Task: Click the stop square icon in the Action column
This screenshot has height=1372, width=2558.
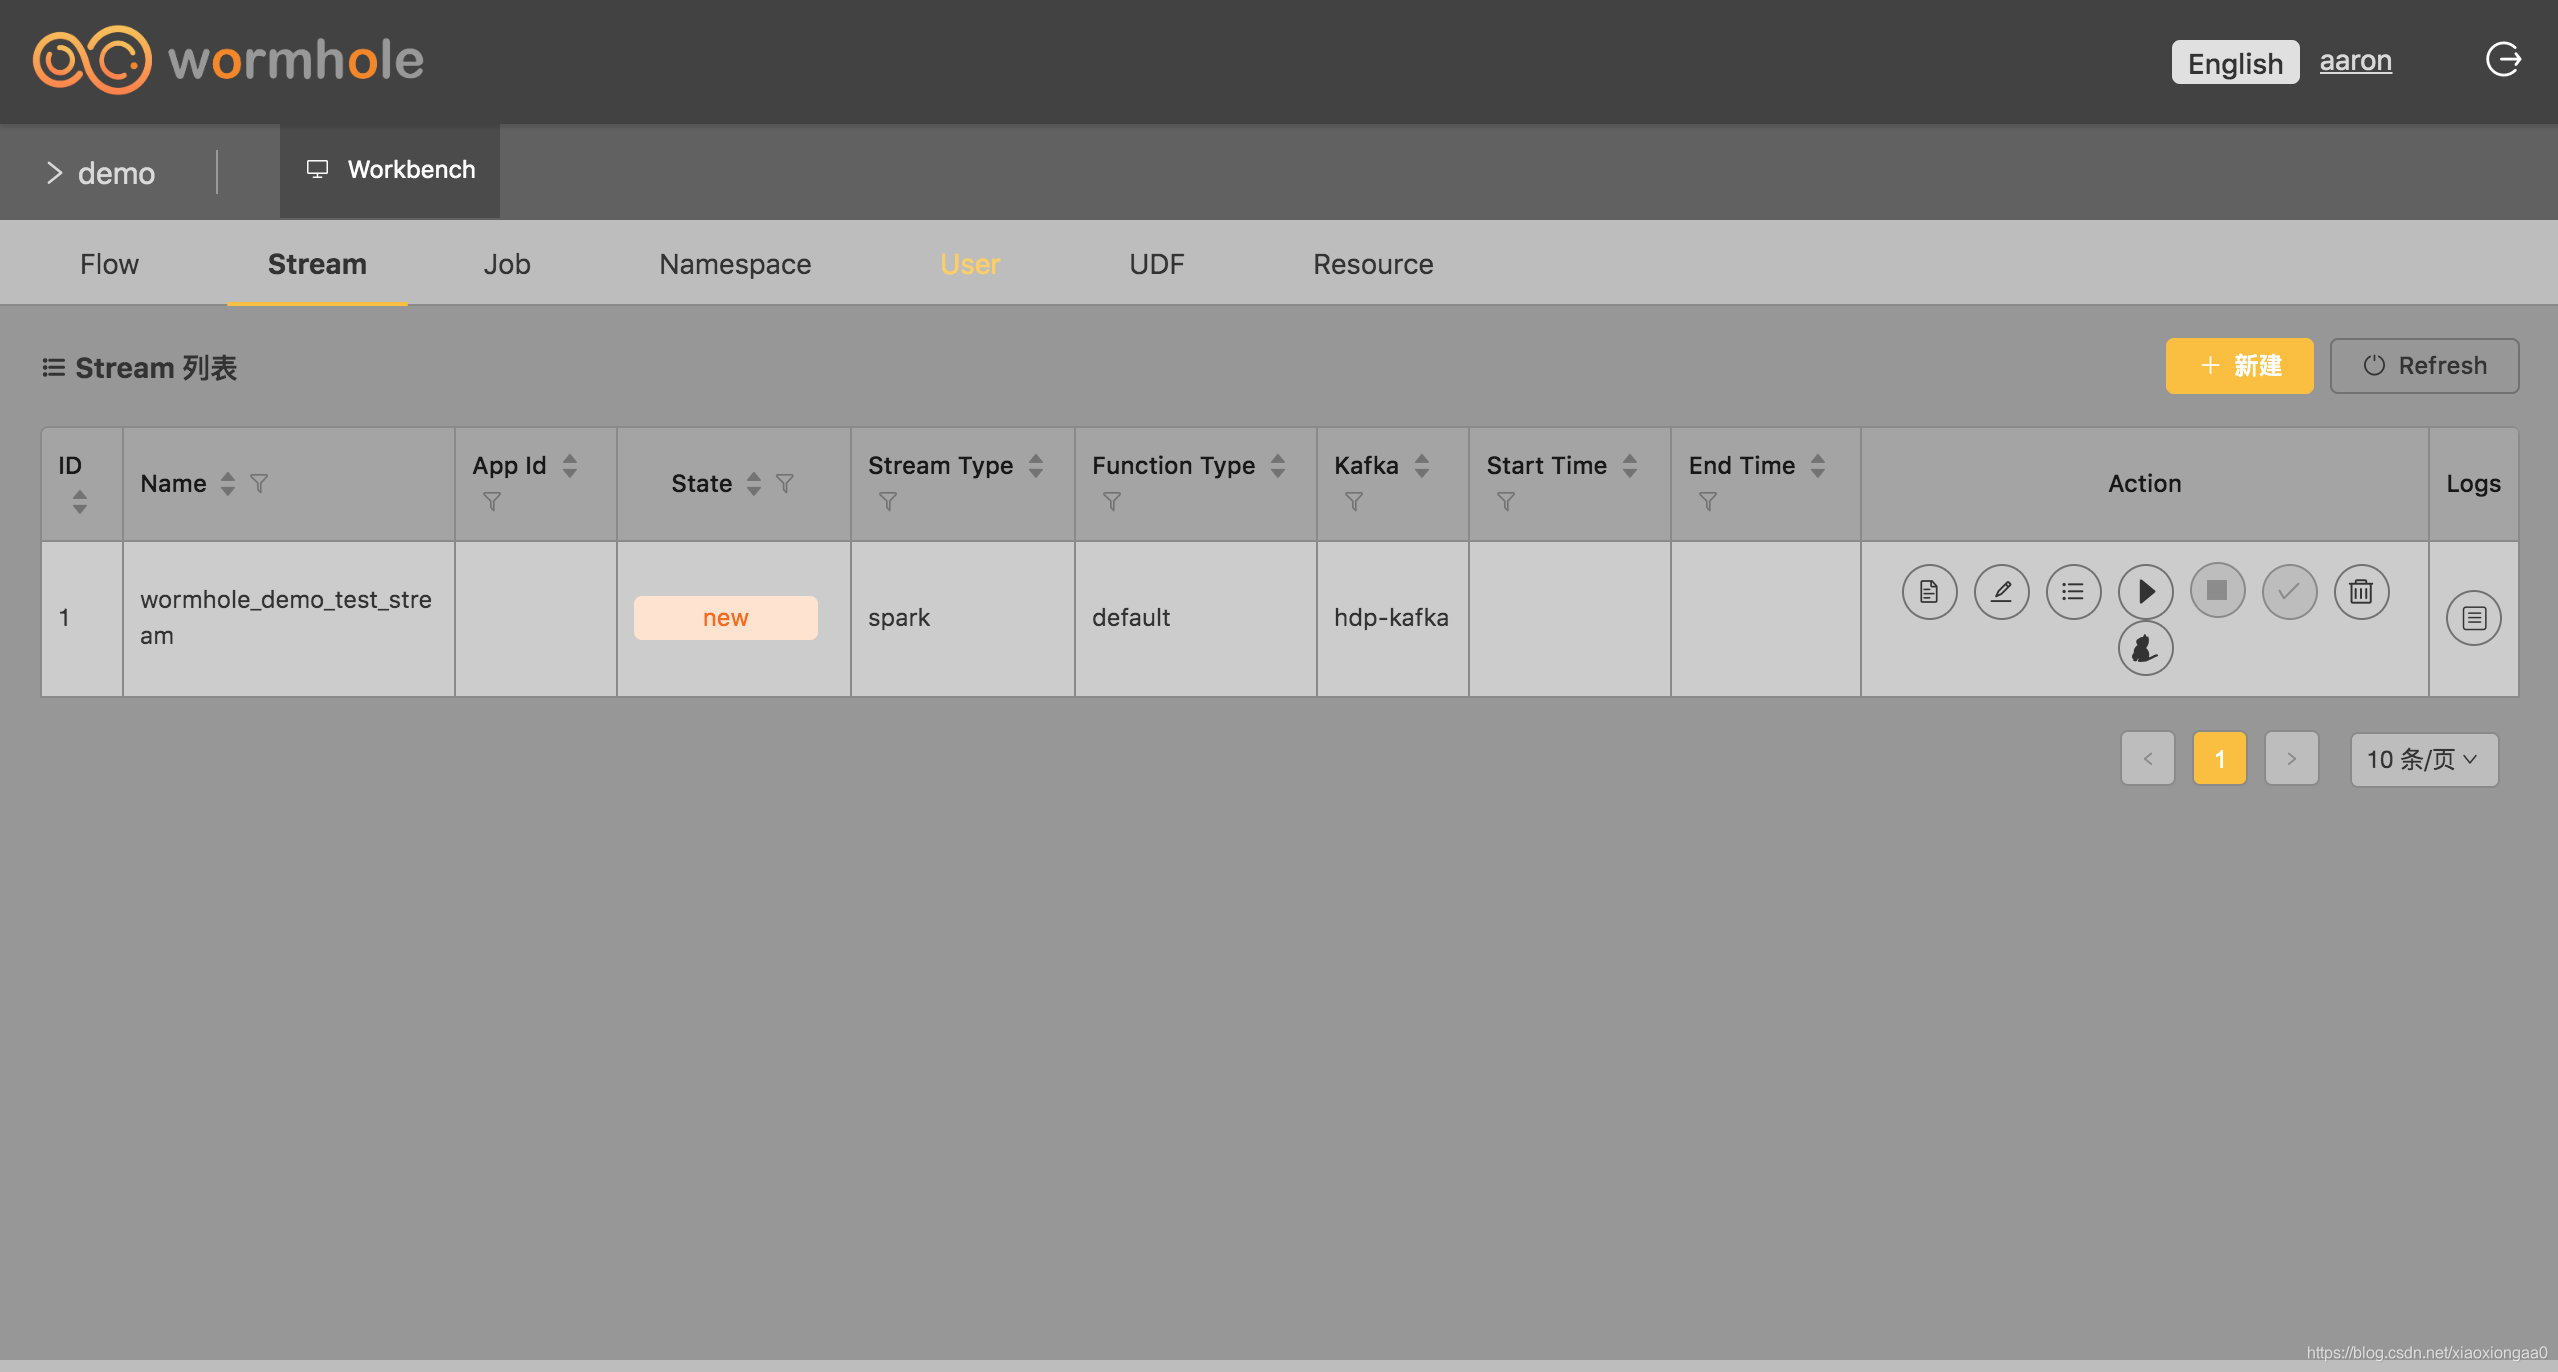Action: coord(2217,591)
